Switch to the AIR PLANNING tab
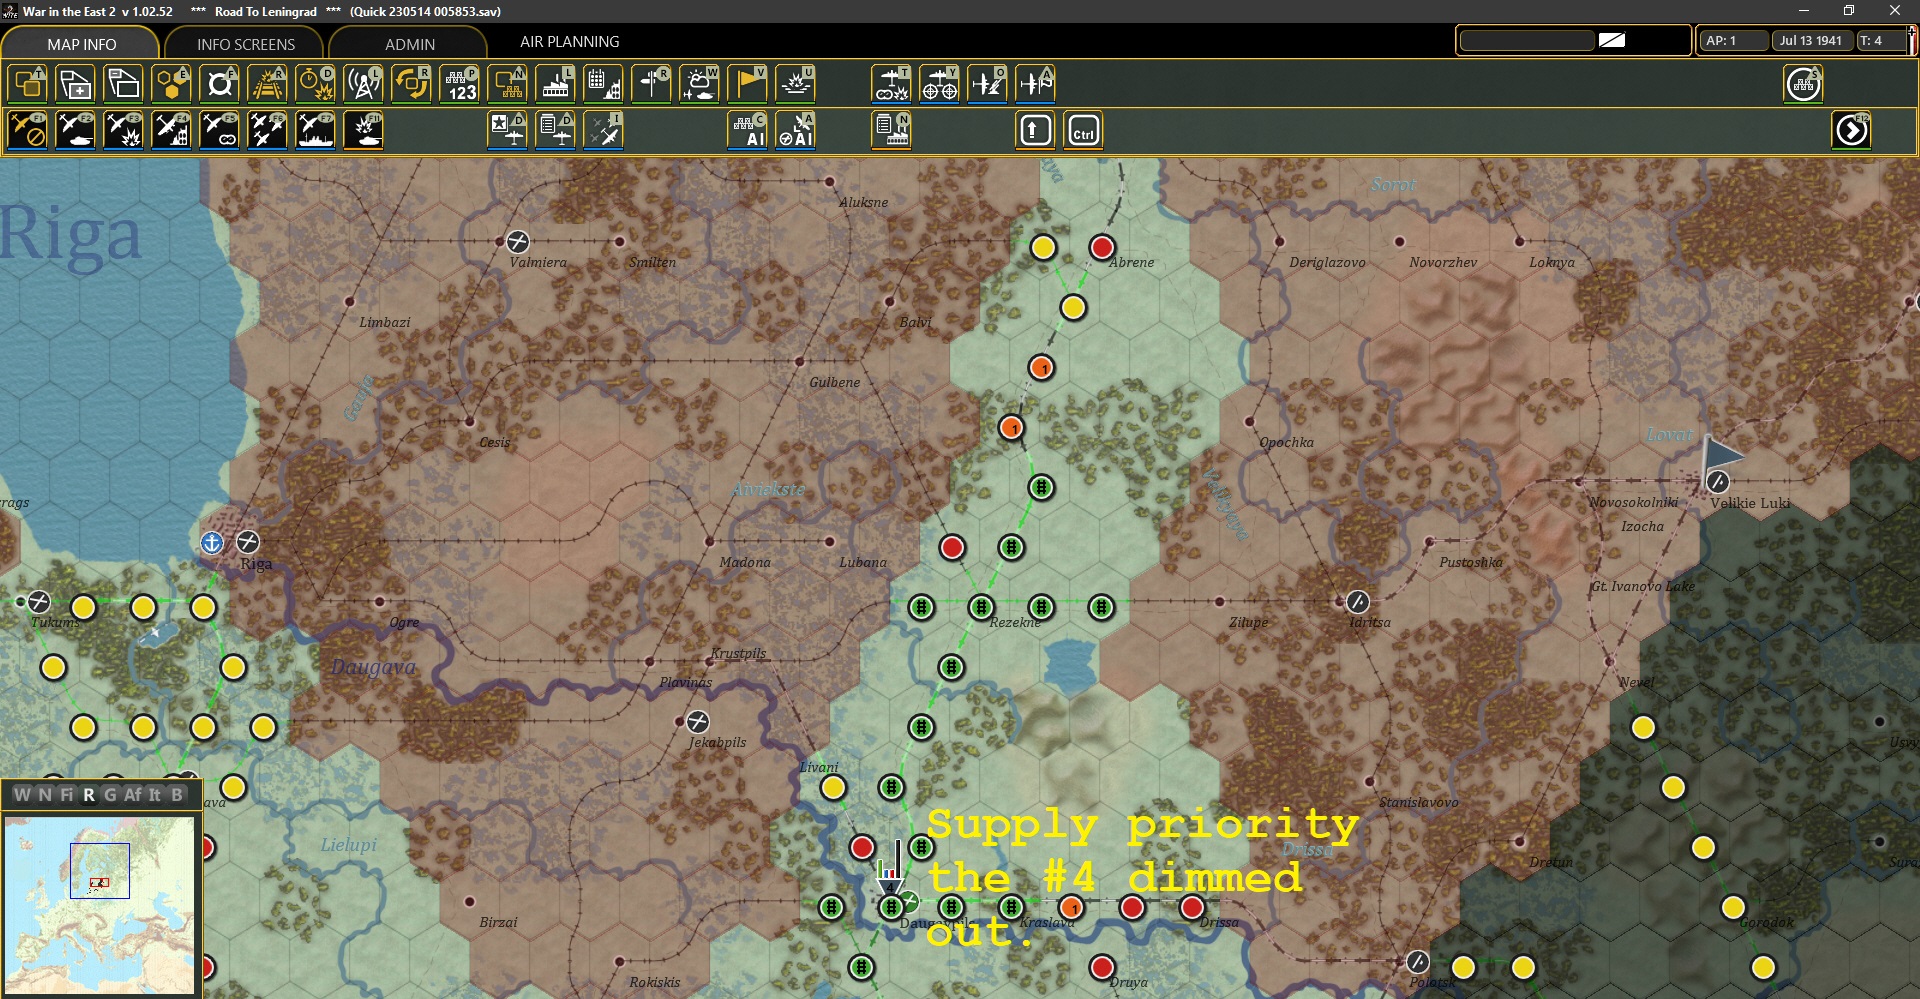The image size is (1920, 999). click(569, 42)
